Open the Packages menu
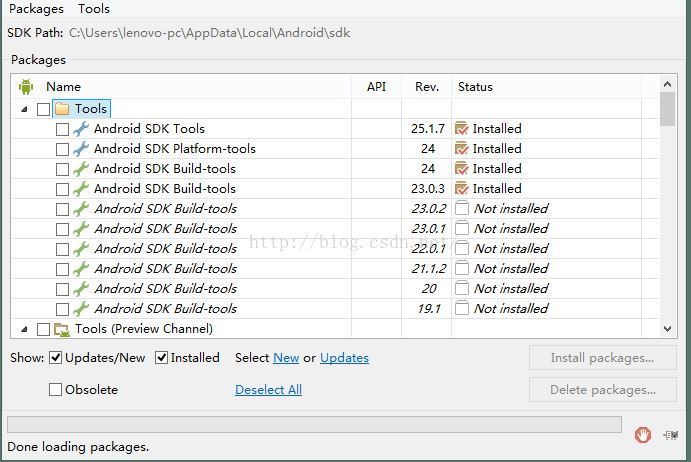Image resolution: width=691 pixels, height=462 pixels. 36,9
